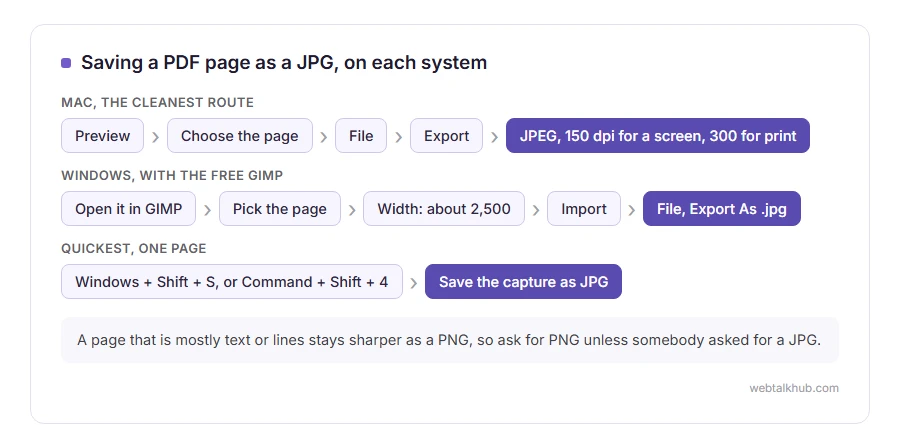Image resolution: width=900 pixels, height=445 pixels.
Task: Click the note about PNG staying sharper
Action: [450, 340]
